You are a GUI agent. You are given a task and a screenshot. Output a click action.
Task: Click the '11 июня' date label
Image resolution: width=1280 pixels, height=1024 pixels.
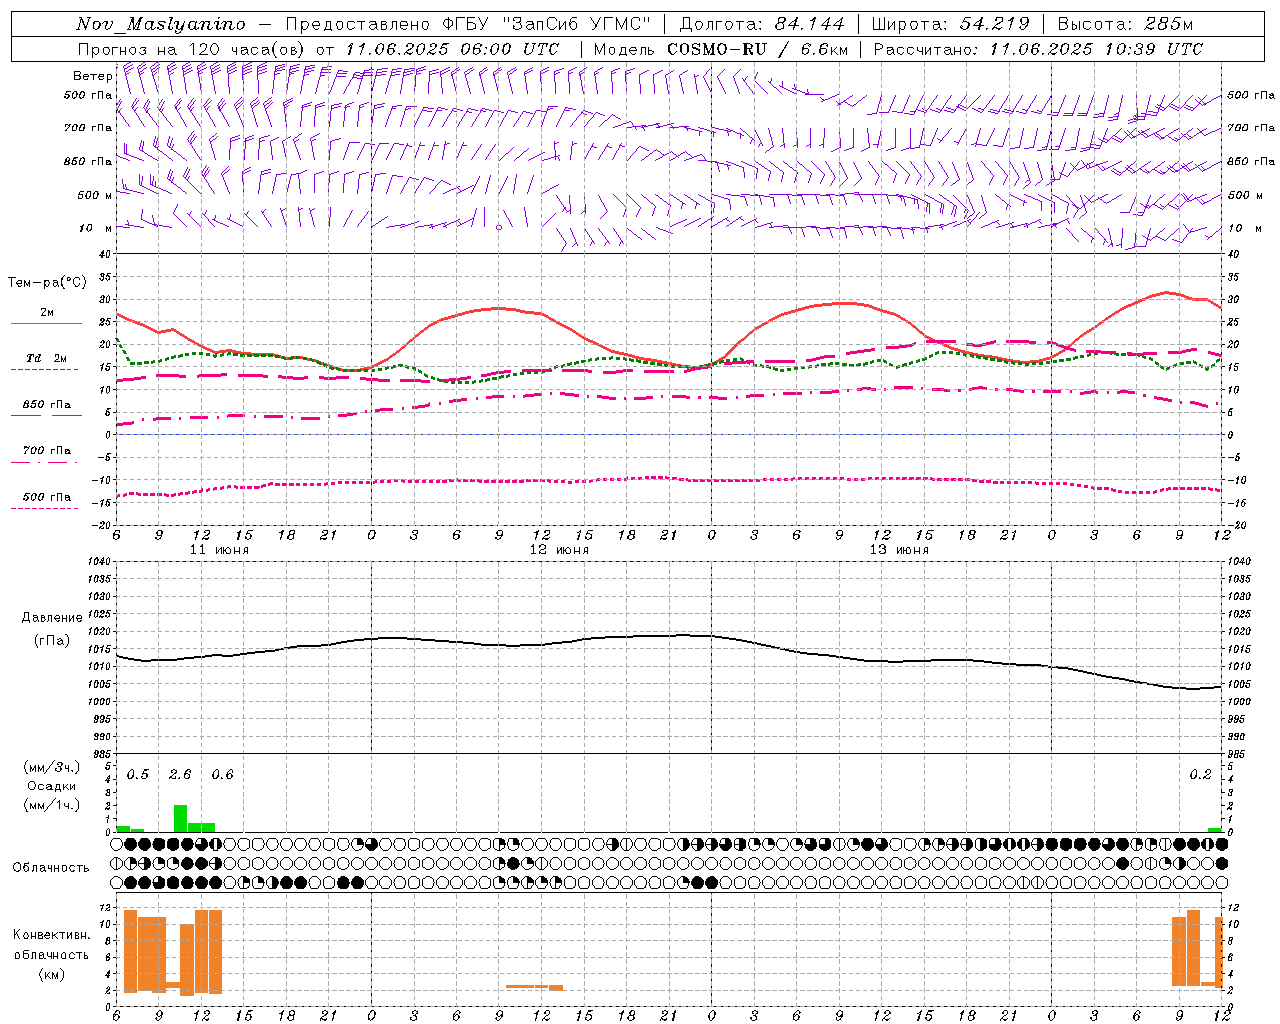tap(219, 550)
